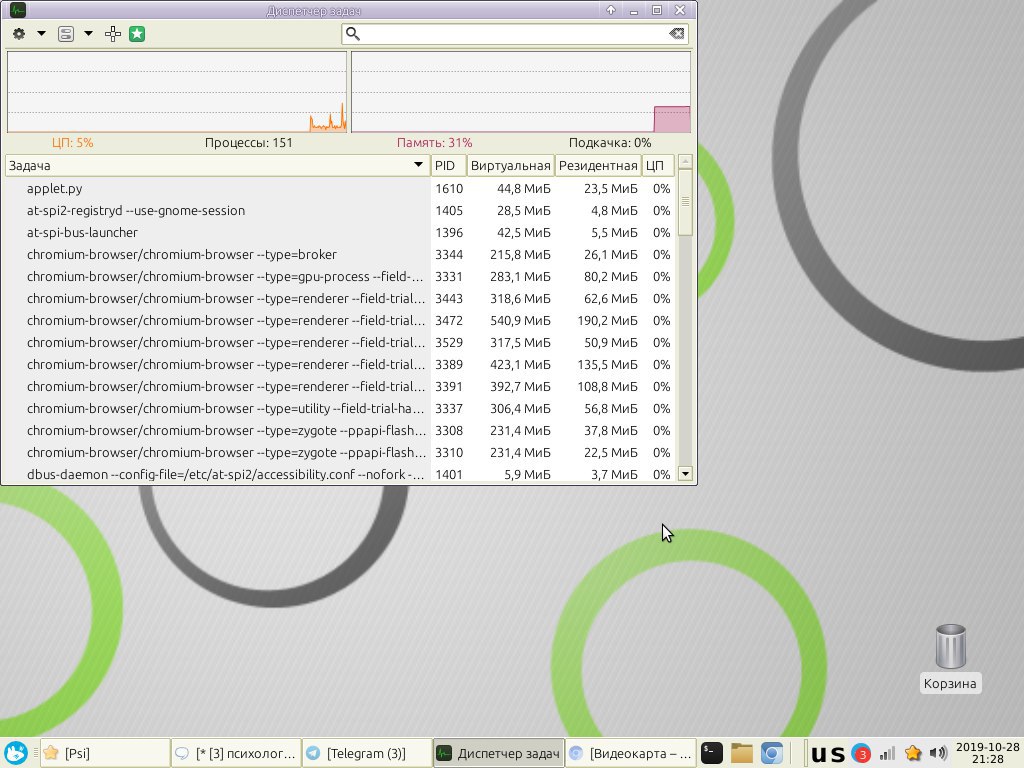The height and width of the screenshot is (768, 1024).
Task: Click the Psi star tray icon
Action: point(913,754)
